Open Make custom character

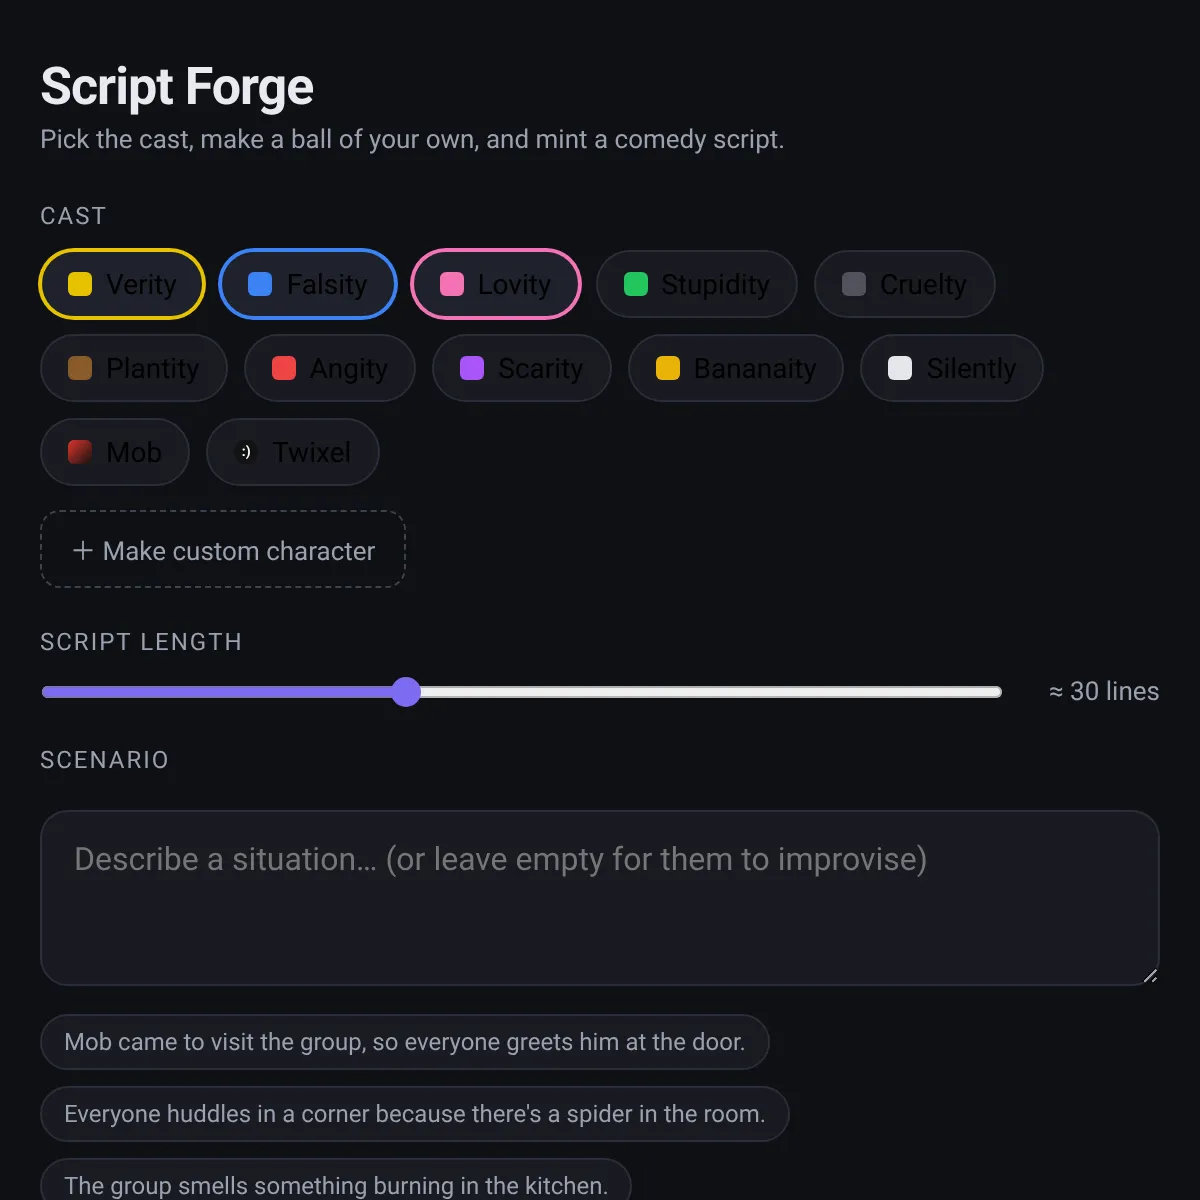(223, 550)
